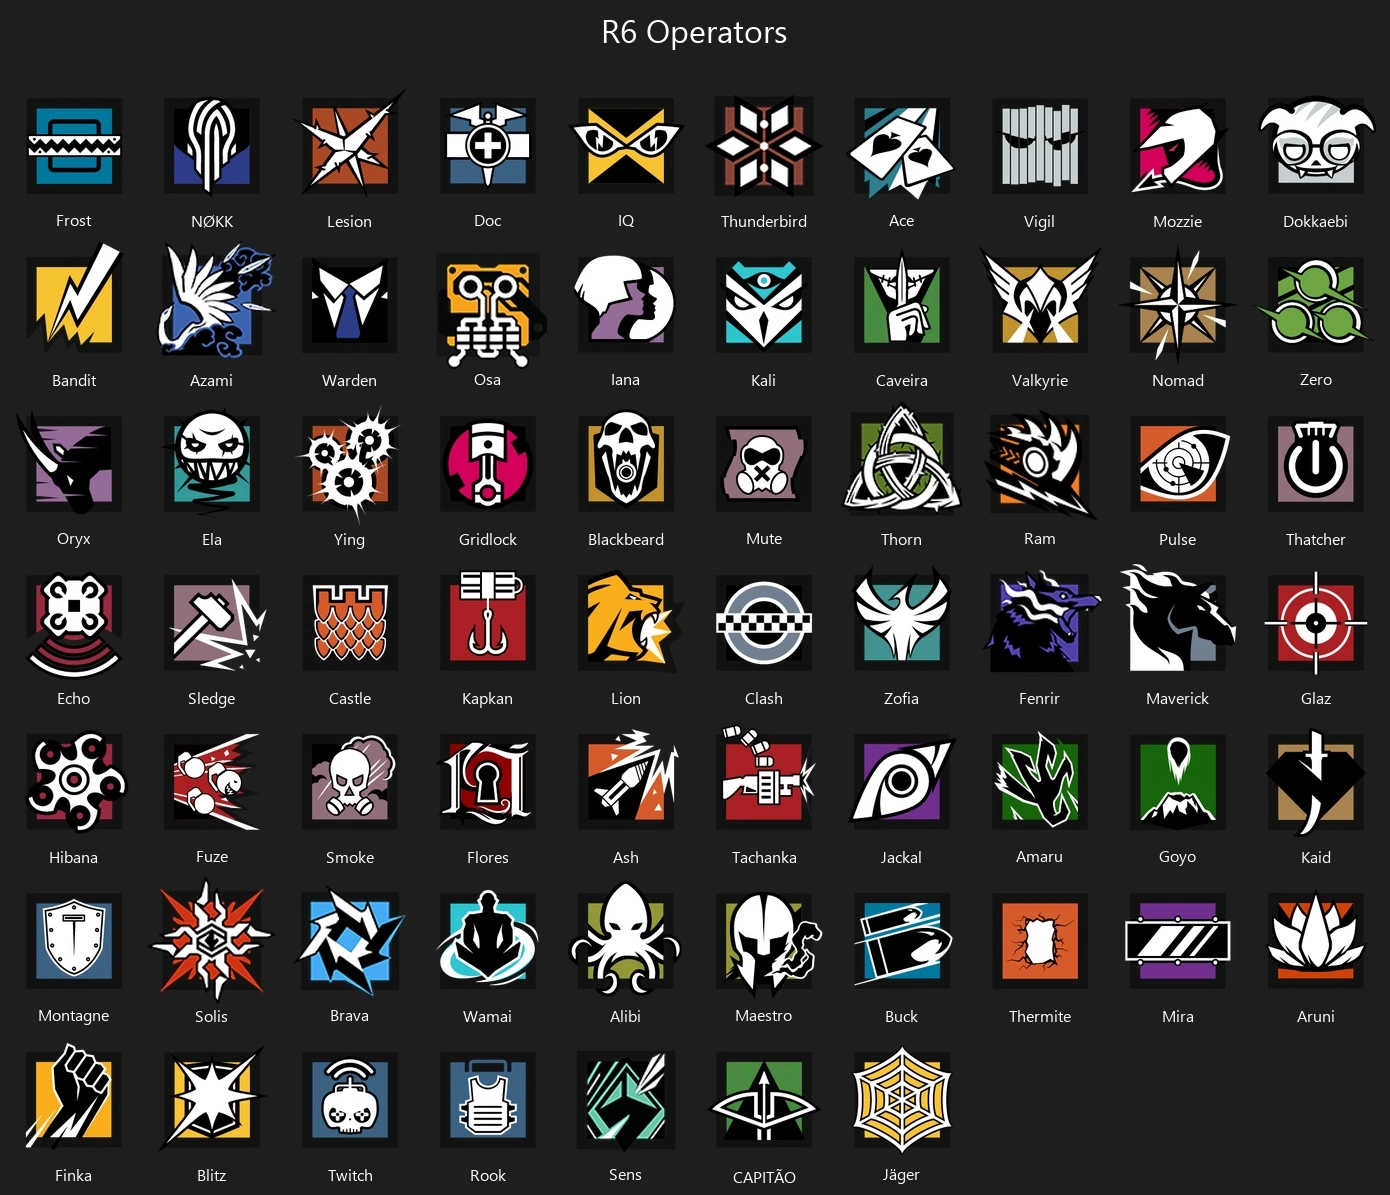Select the Twitch drone icon

click(x=350, y=1099)
